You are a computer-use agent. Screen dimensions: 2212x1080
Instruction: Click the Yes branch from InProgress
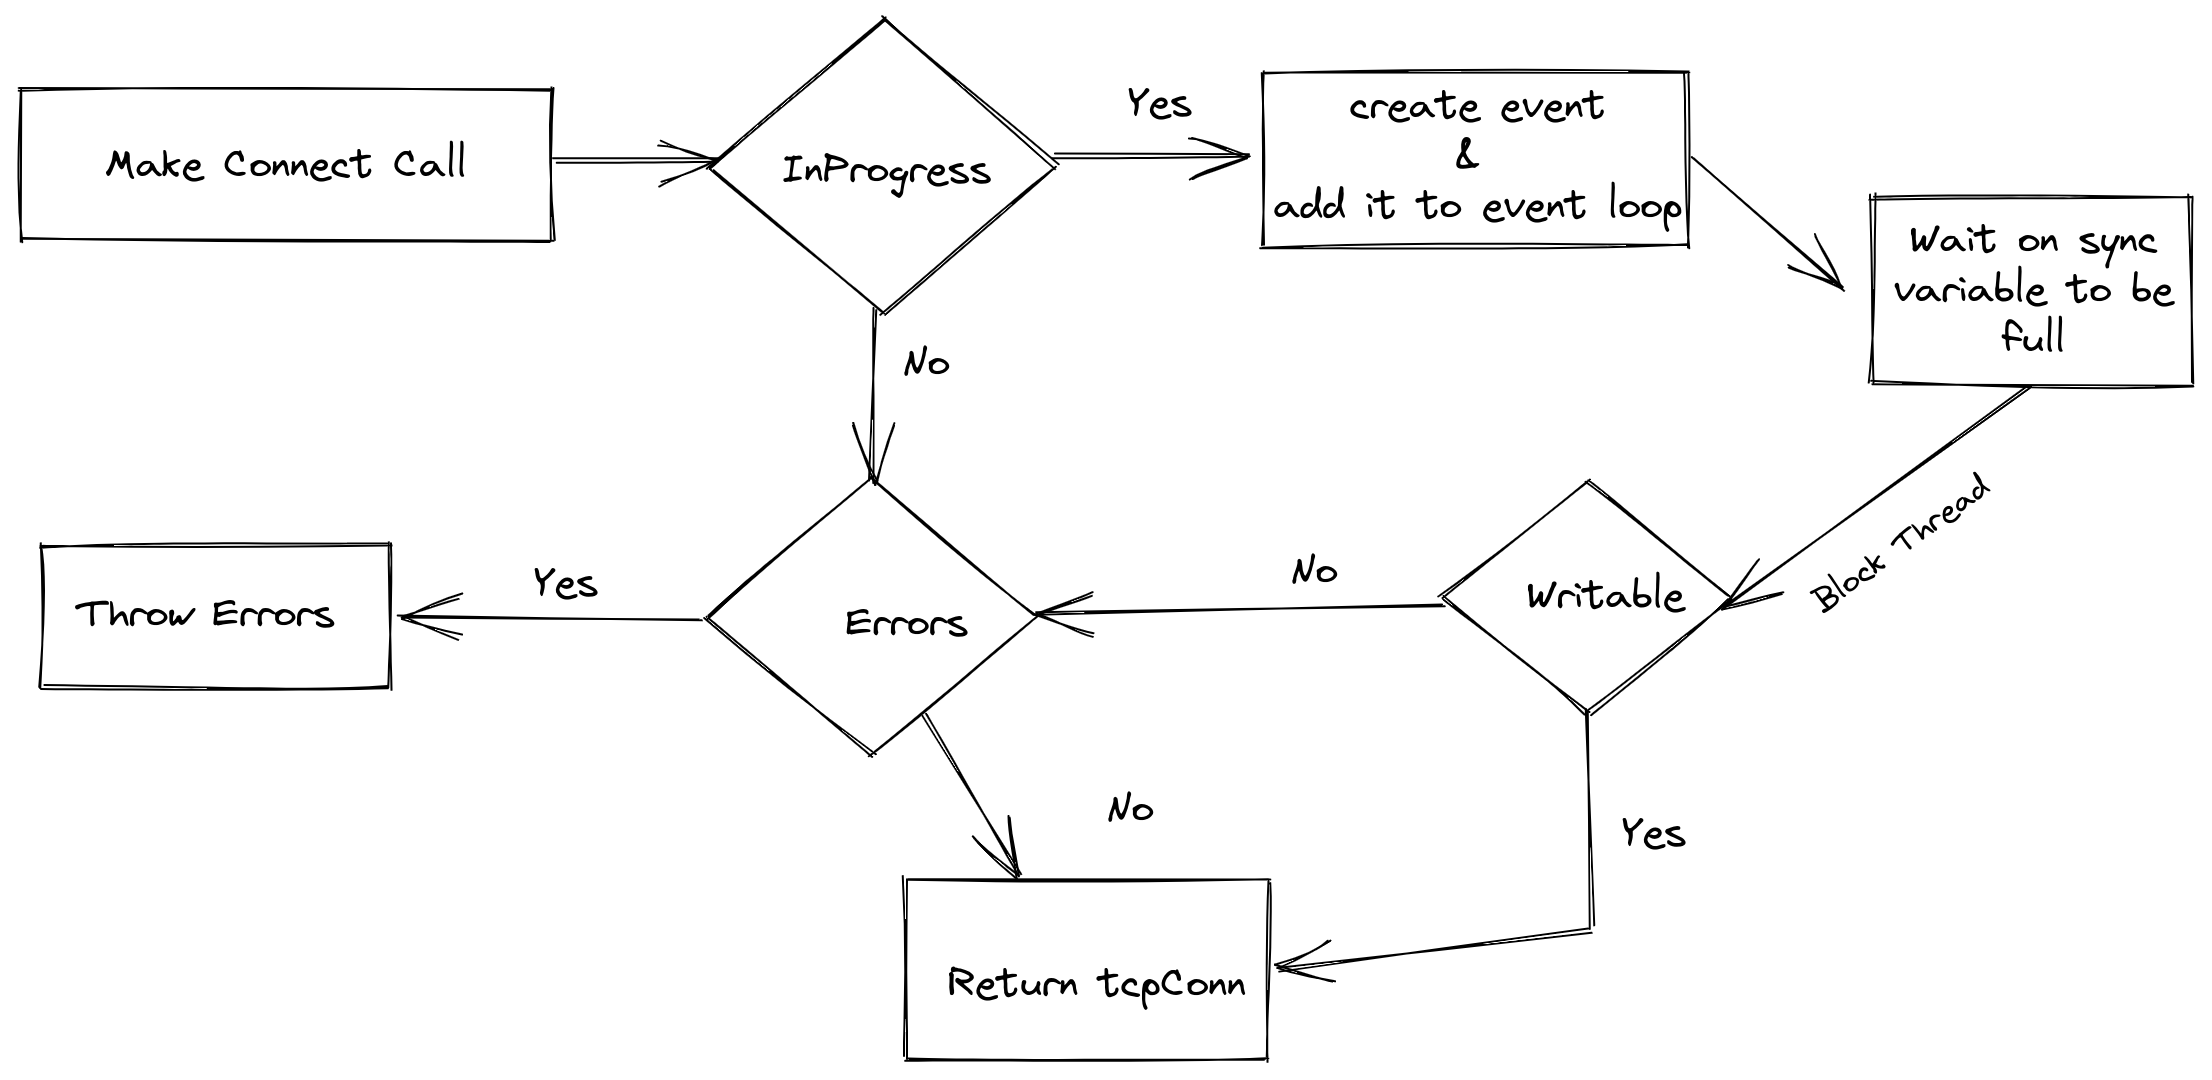[x=1114, y=141]
